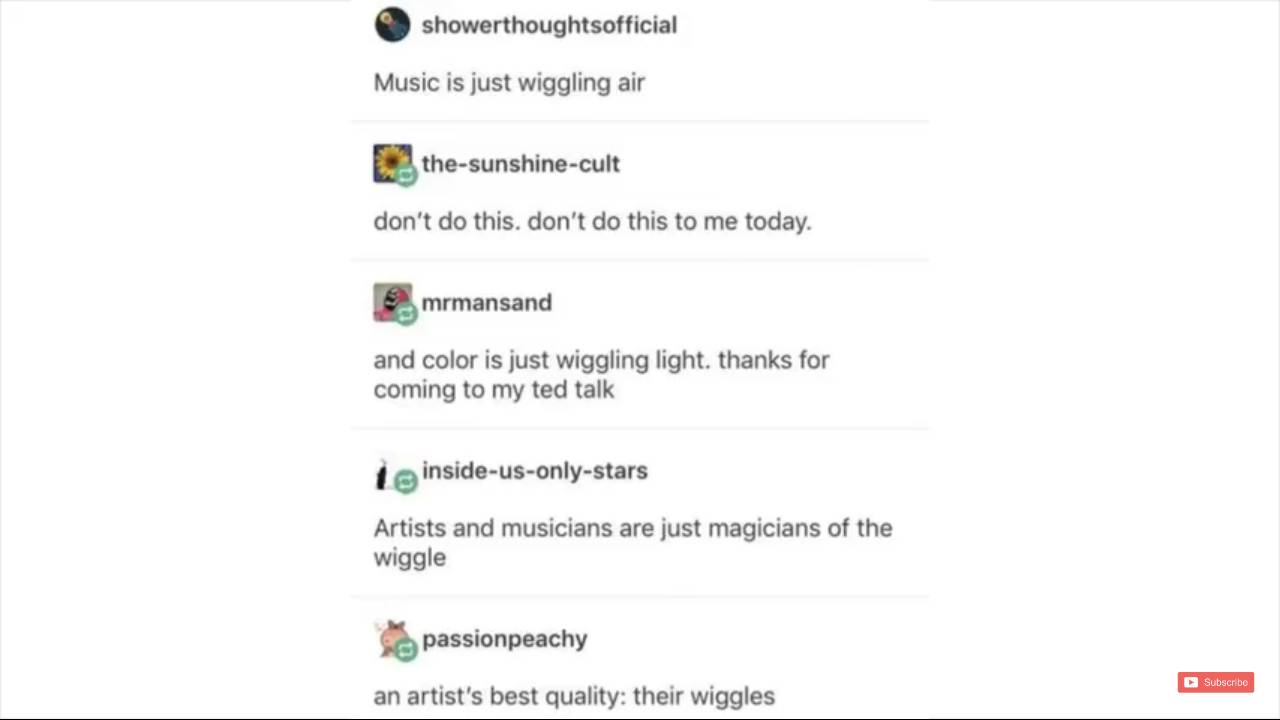Image resolution: width=1280 pixels, height=720 pixels.
Task: Open mrmansand profile avatar
Action: tap(391, 302)
